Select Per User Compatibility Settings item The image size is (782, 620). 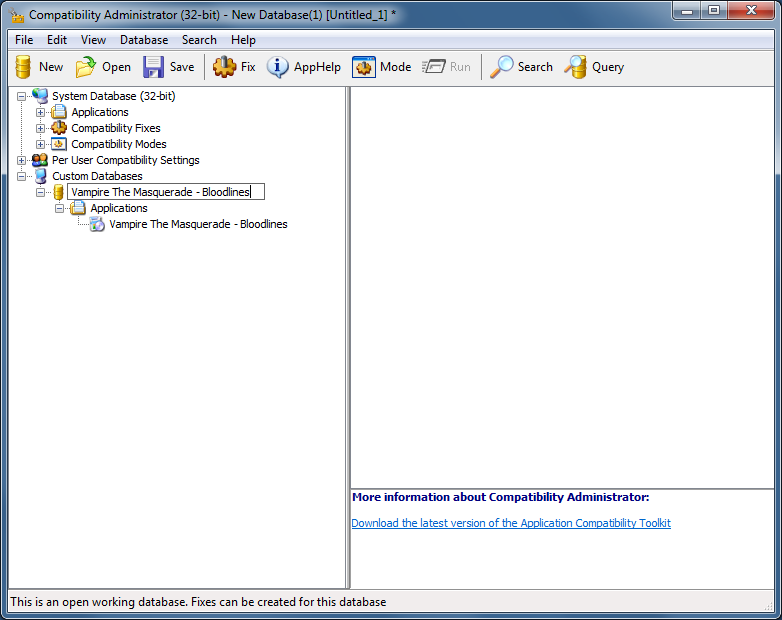click(x=126, y=160)
